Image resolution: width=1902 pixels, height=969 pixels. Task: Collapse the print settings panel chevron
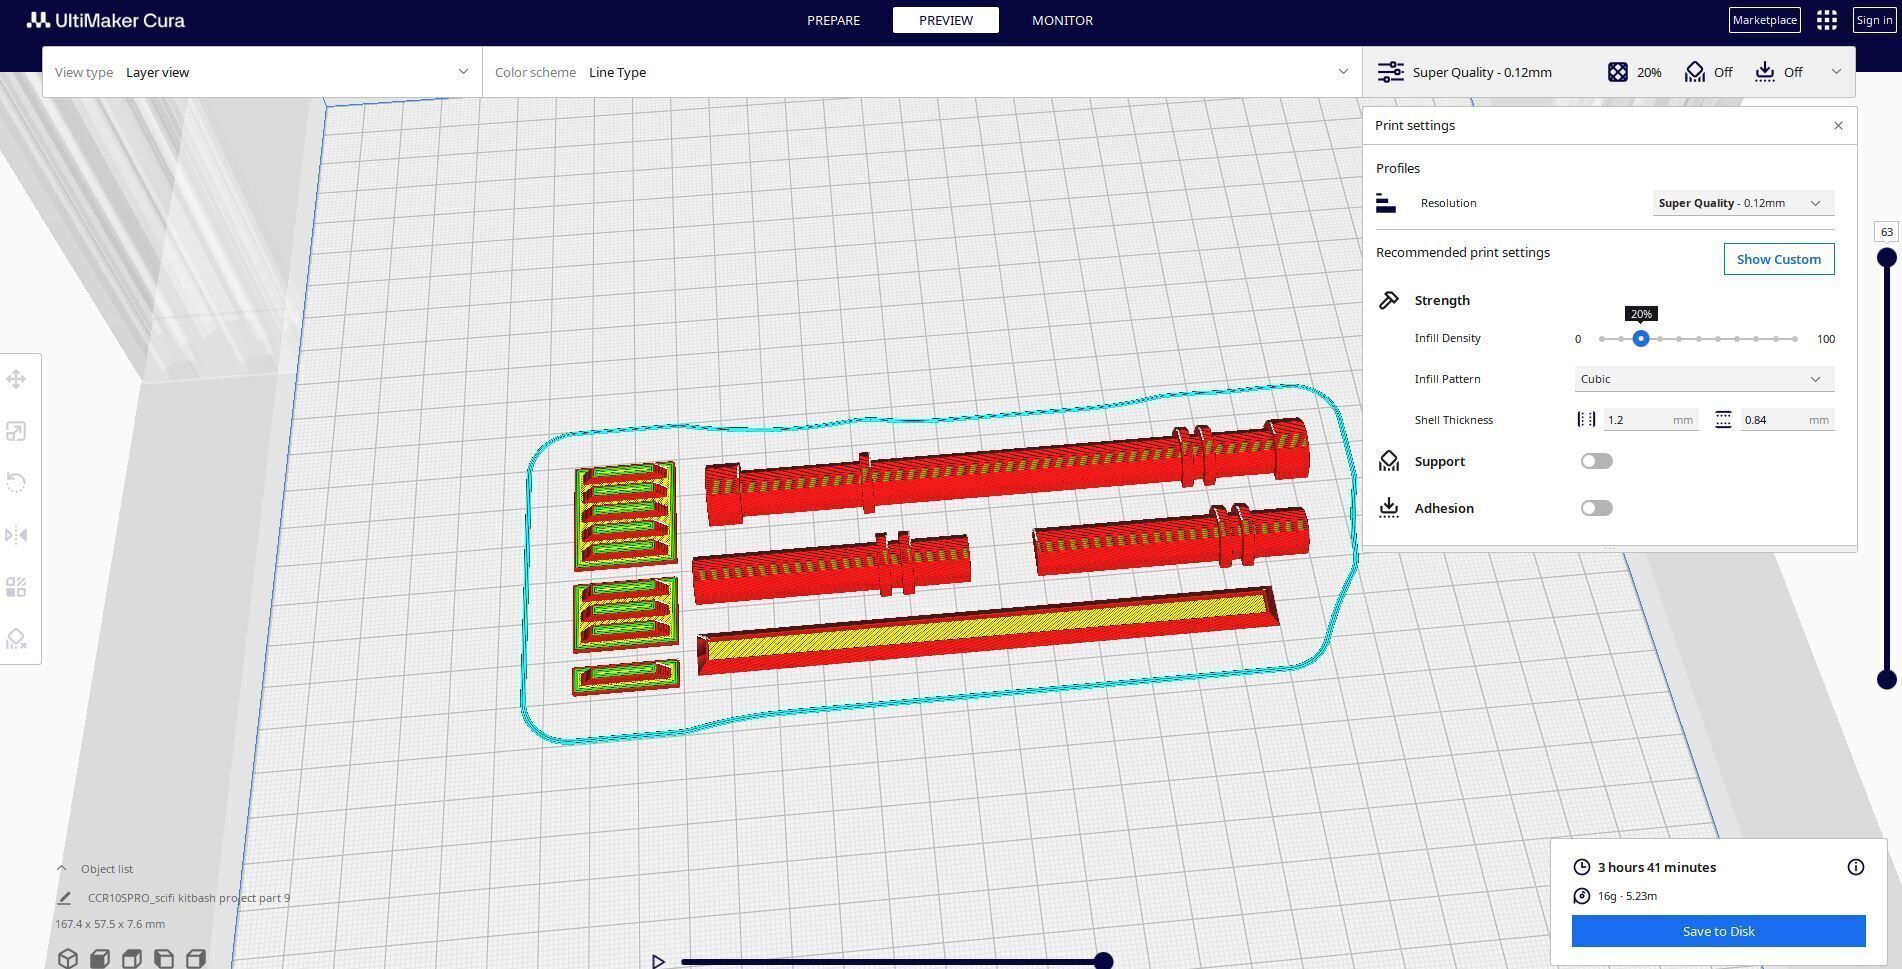(1836, 72)
